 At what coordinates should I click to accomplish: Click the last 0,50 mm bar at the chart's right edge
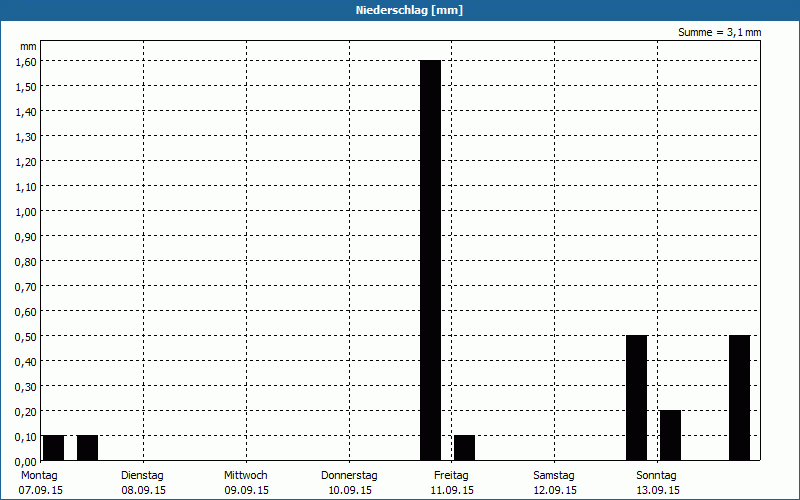coord(739,397)
